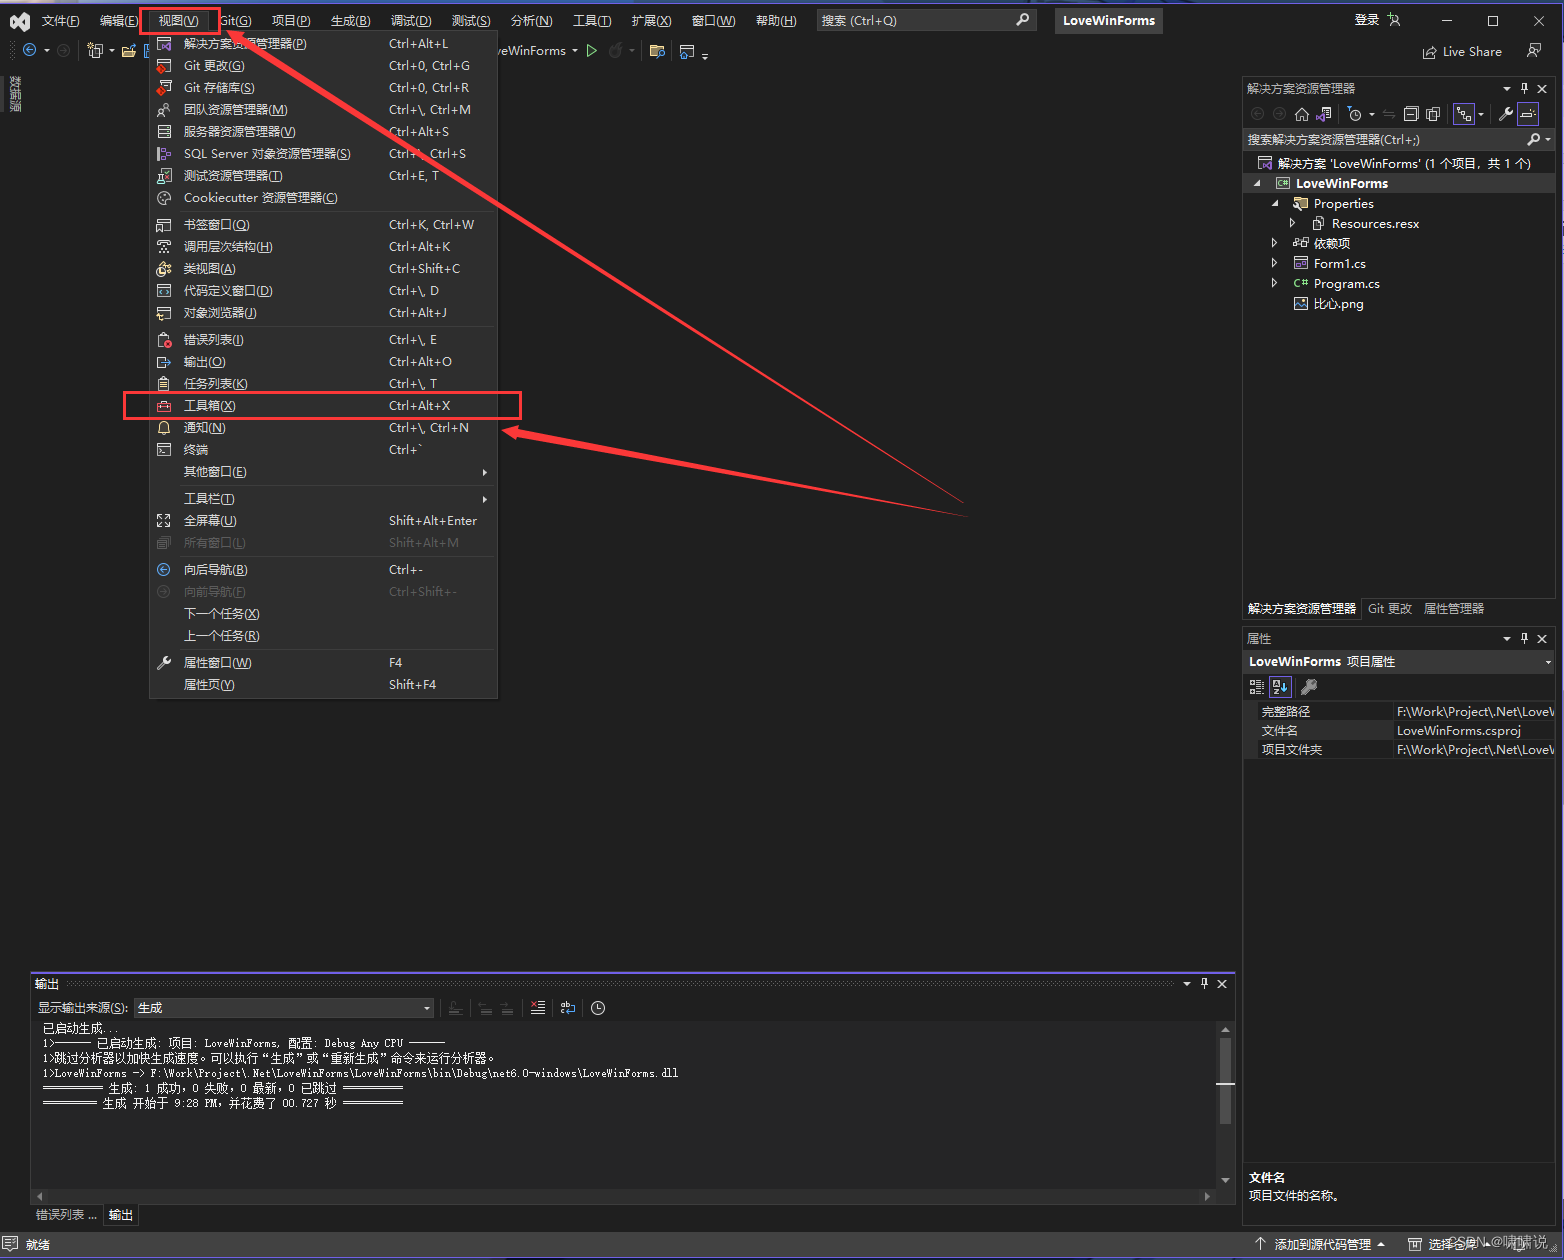
Task: Open the 调试 (Debug) menu
Action: (411, 21)
